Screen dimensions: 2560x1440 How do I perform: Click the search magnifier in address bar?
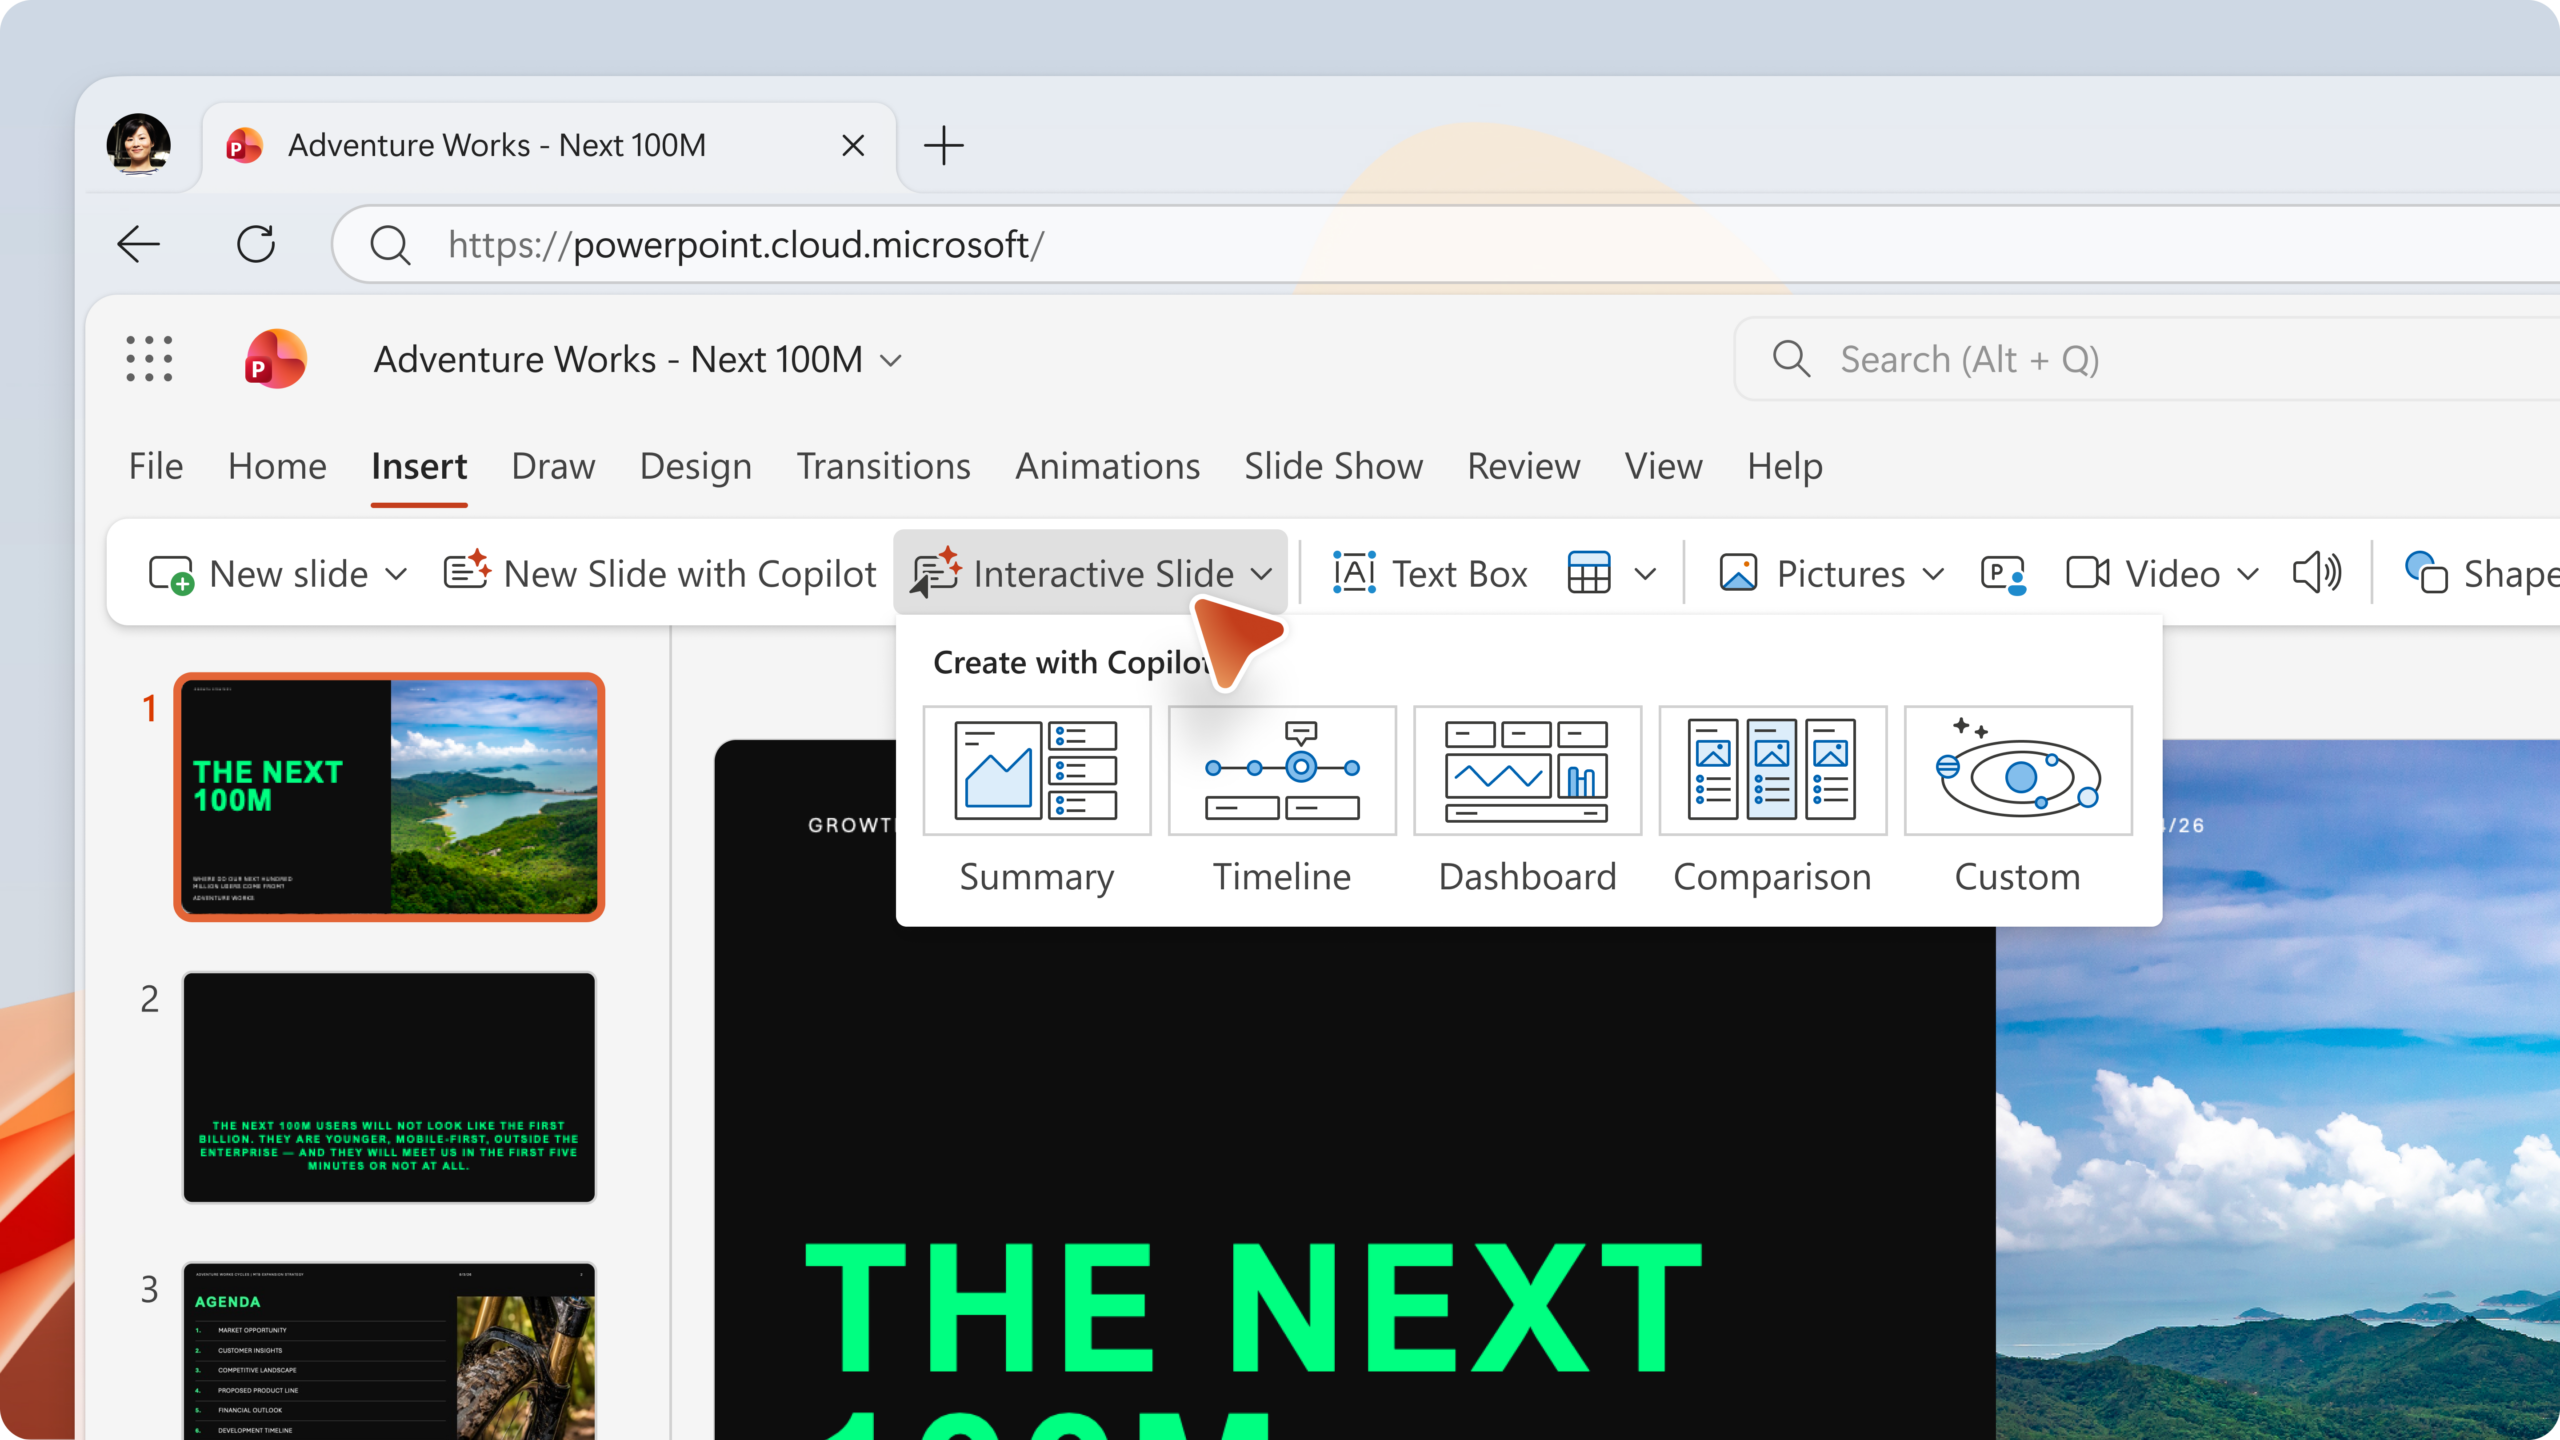tap(390, 245)
